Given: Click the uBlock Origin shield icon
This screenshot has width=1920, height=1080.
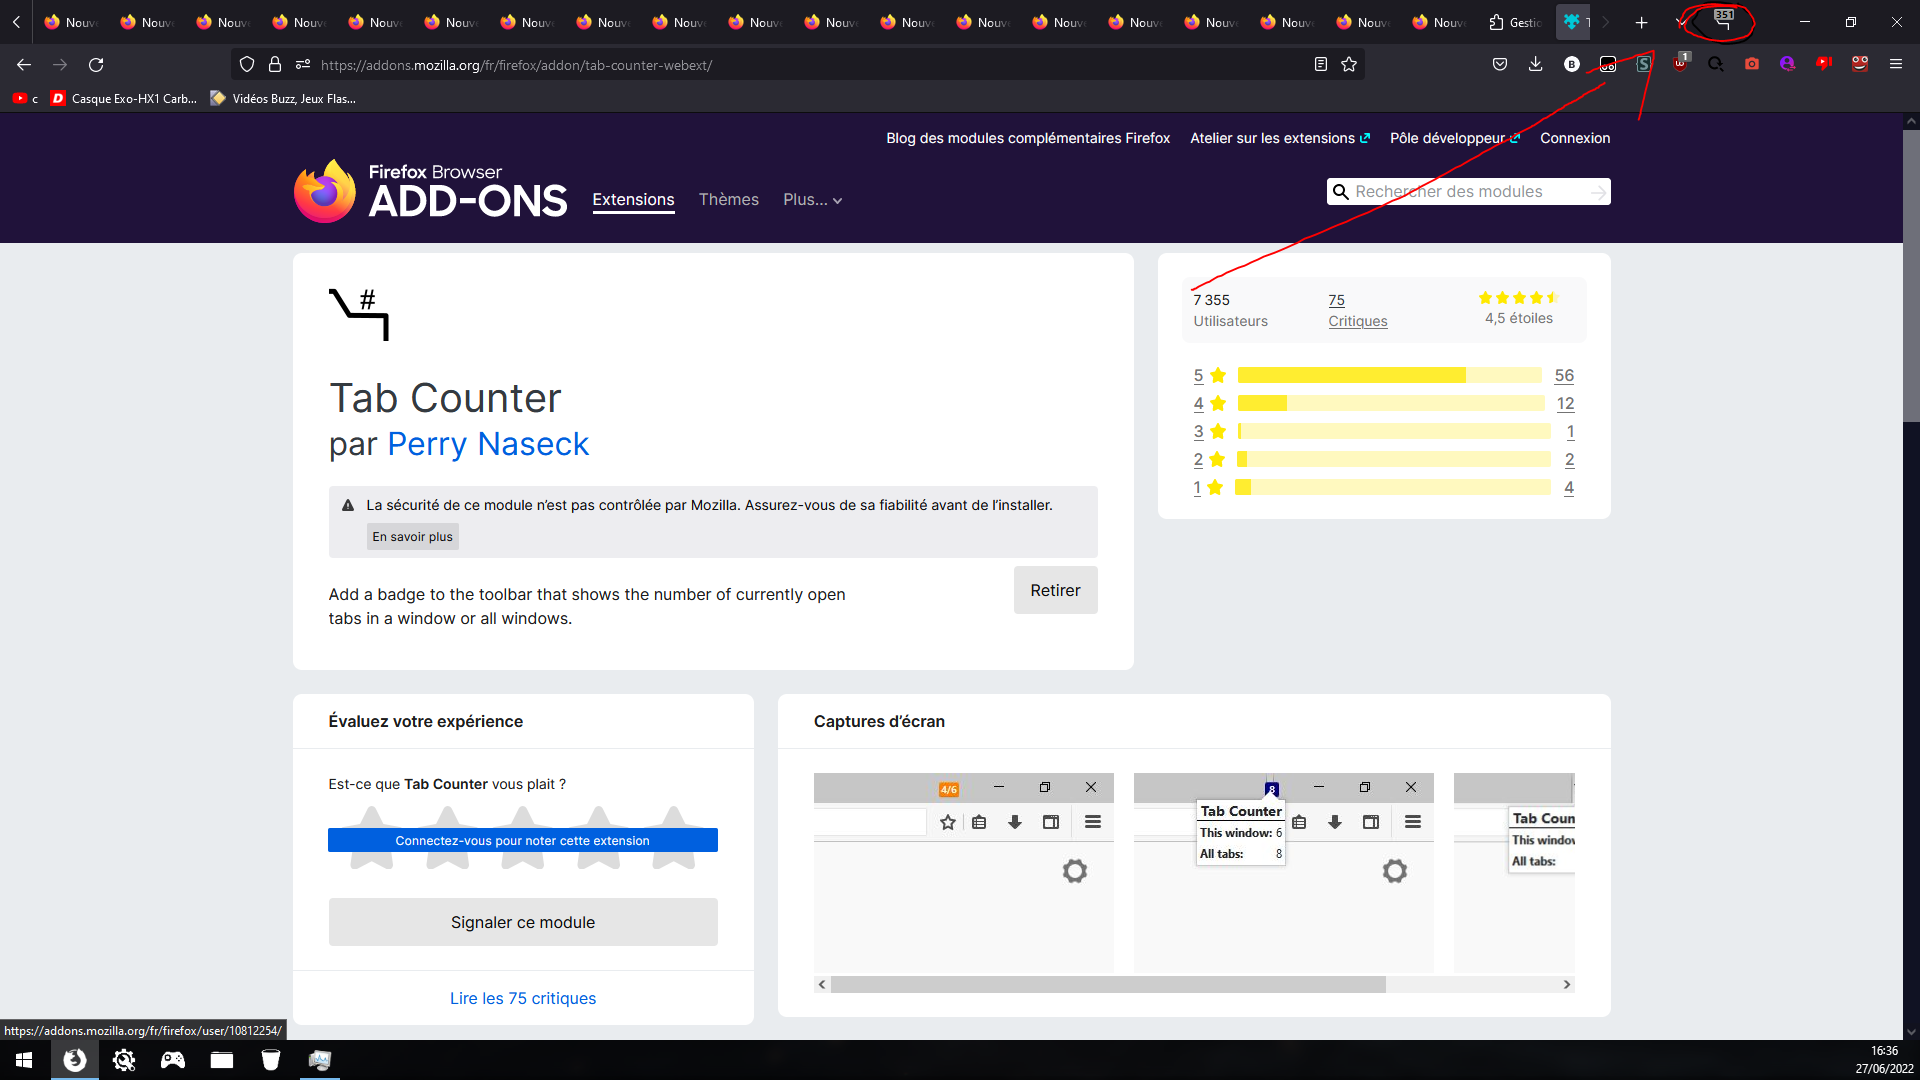Looking at the screenshot, I should coord(1680,64).
